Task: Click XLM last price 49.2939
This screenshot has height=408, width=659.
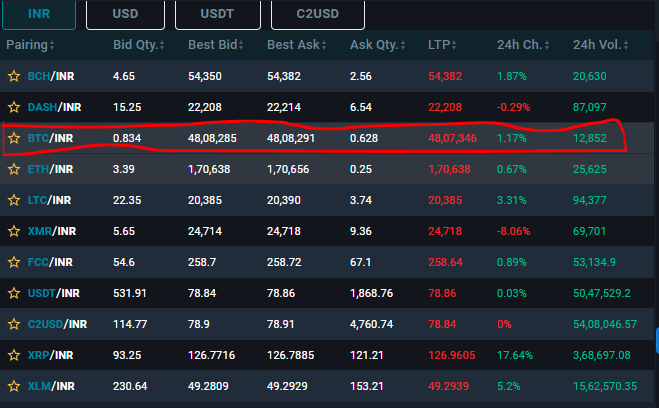Action: [448, 386]
